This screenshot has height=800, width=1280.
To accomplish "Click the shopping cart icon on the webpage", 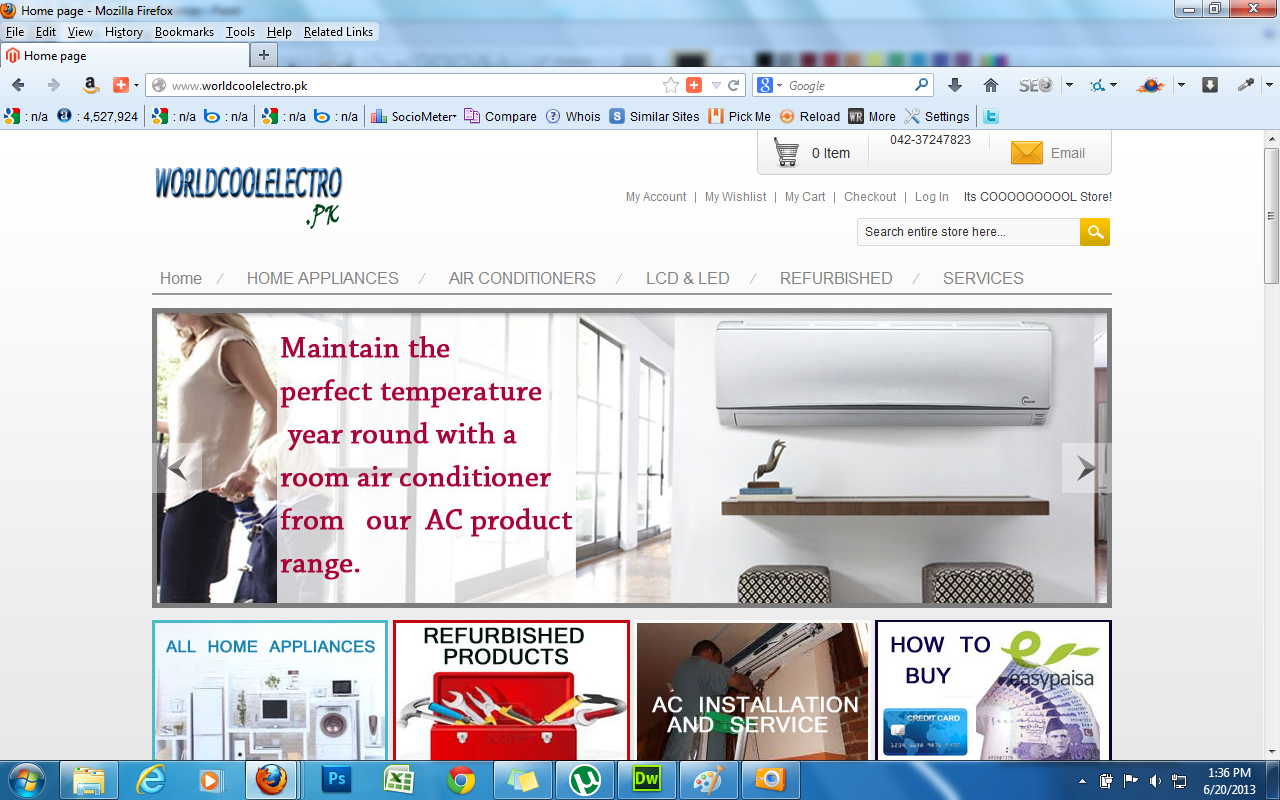I will pyautogui.click(x=787, y=152).
